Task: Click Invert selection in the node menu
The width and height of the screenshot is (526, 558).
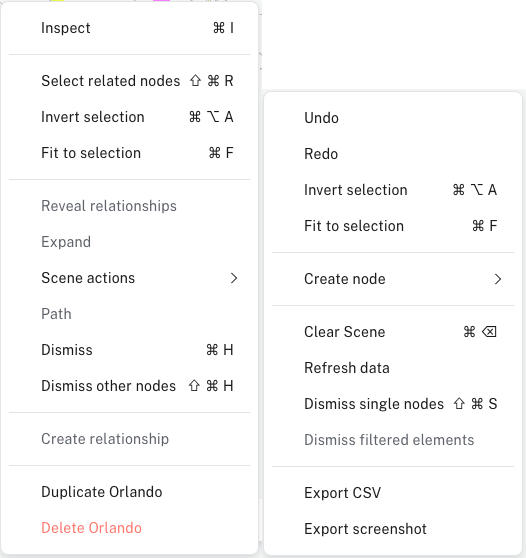Action: 130,117
